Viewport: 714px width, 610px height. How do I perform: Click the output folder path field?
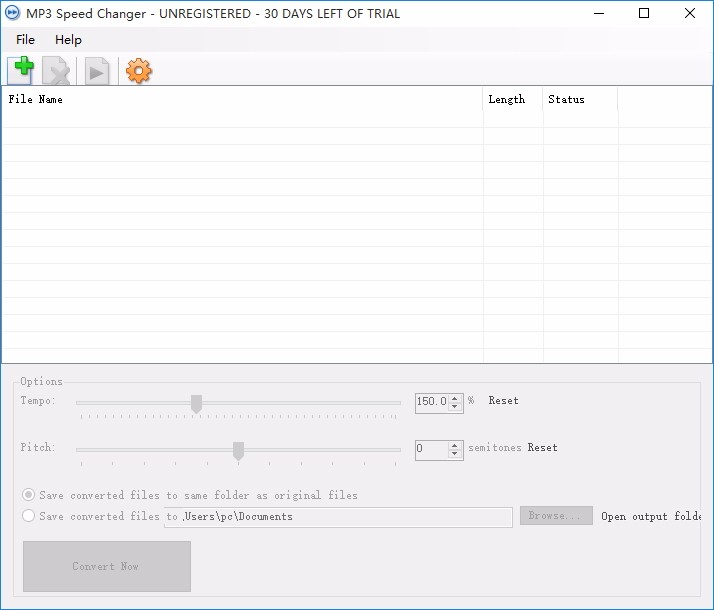(x=338, y=517)
